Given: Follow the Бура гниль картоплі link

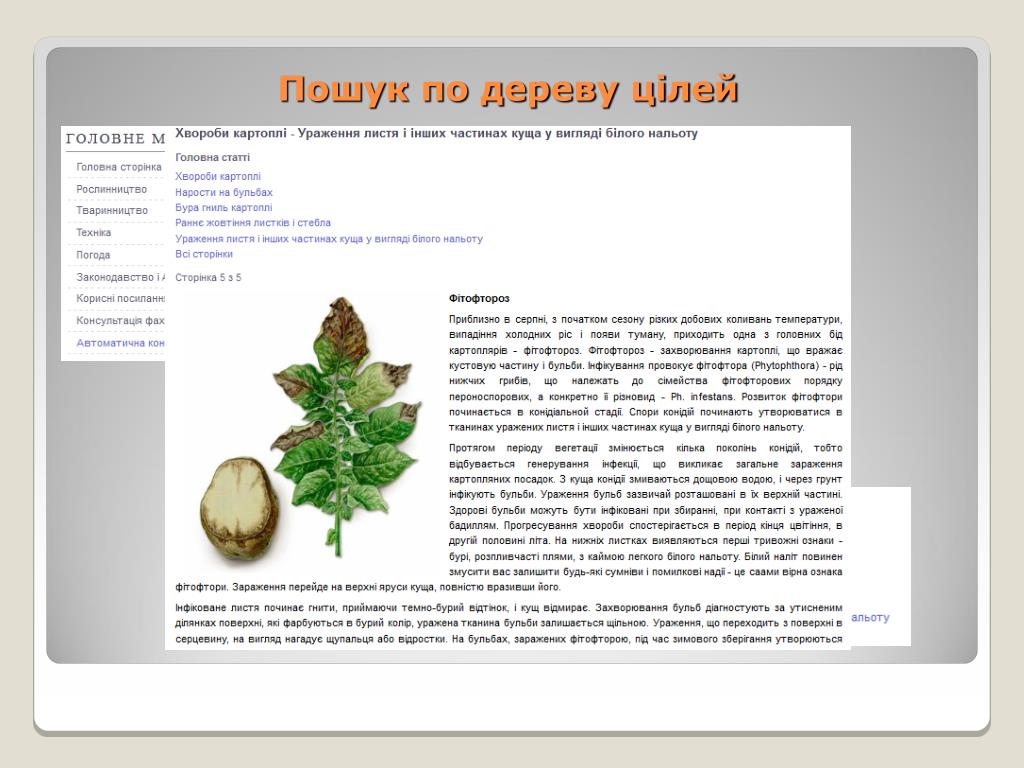Looking at the screenshot, I should click(x=223, y=208).
